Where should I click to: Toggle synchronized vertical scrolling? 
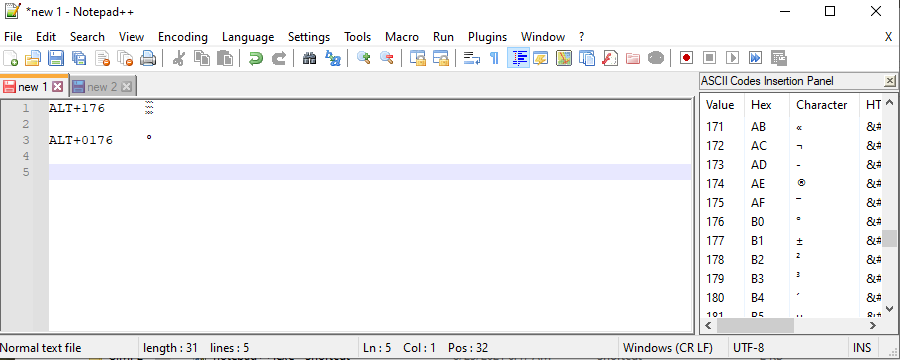coord(417,58)
